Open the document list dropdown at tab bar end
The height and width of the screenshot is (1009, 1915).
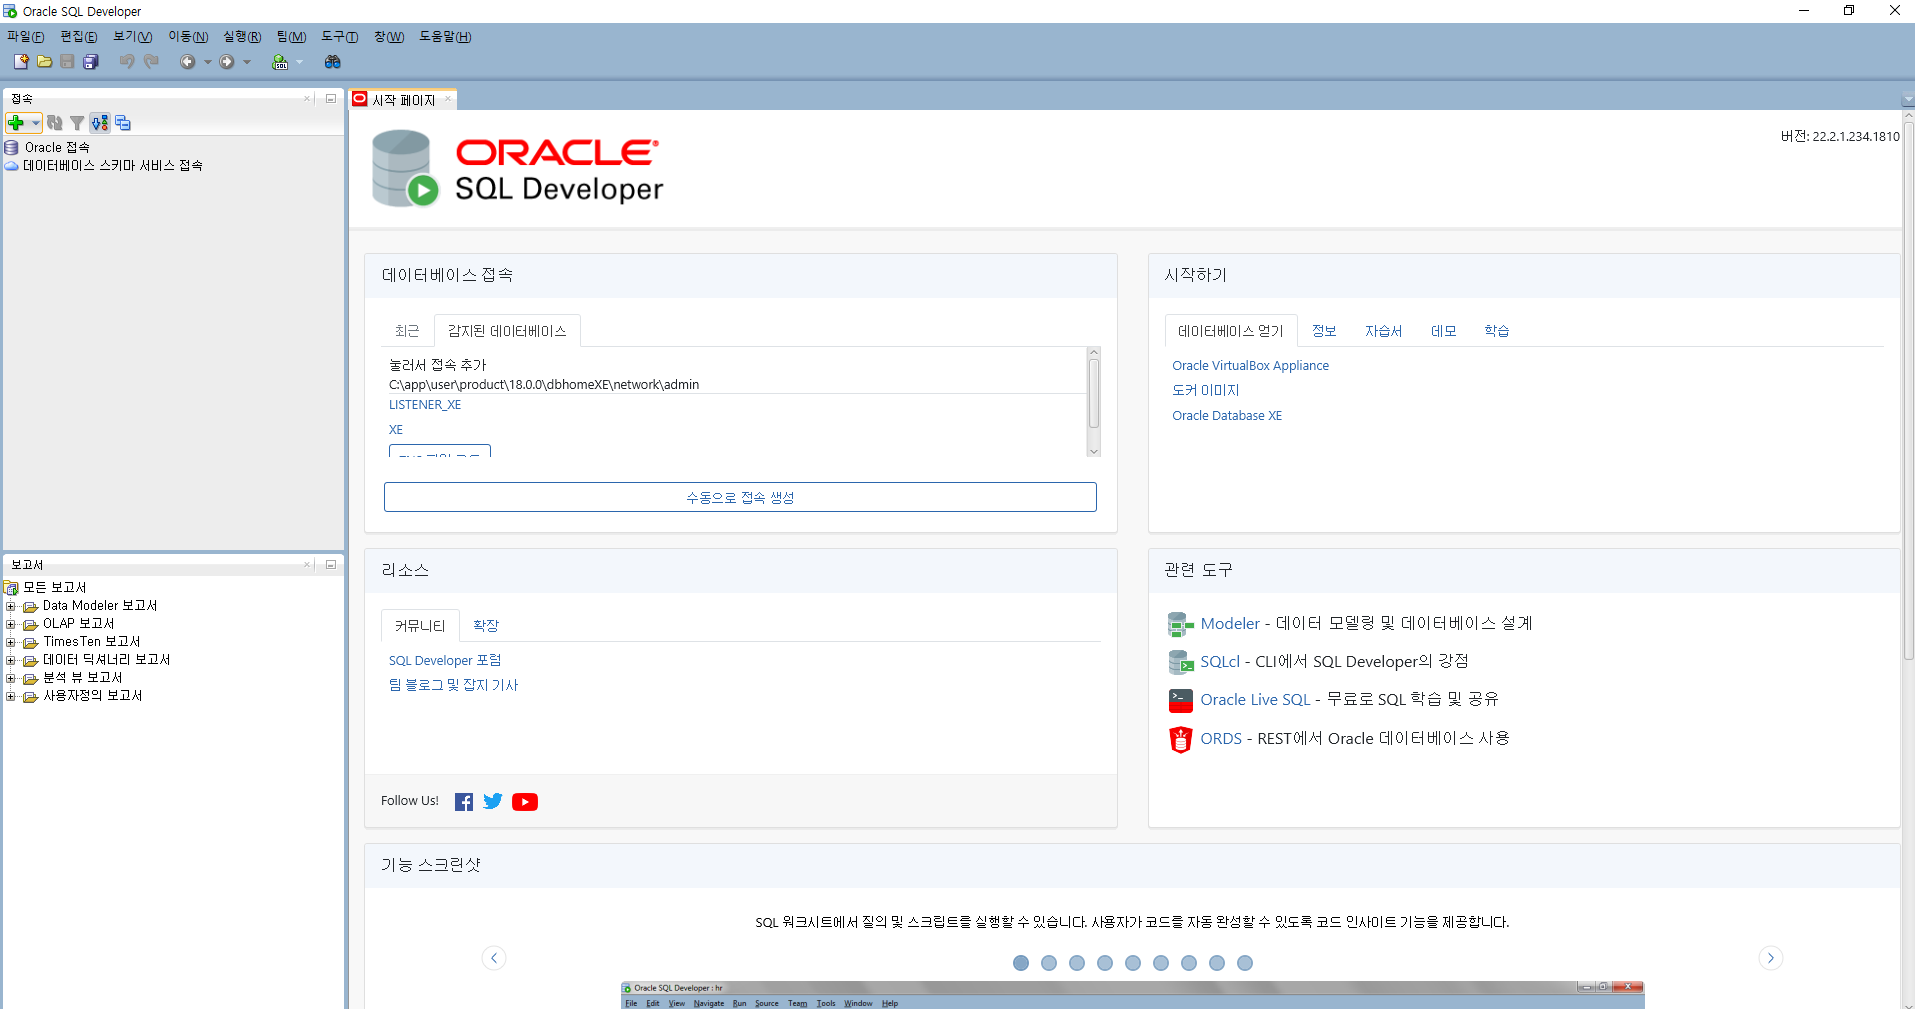1908,100
